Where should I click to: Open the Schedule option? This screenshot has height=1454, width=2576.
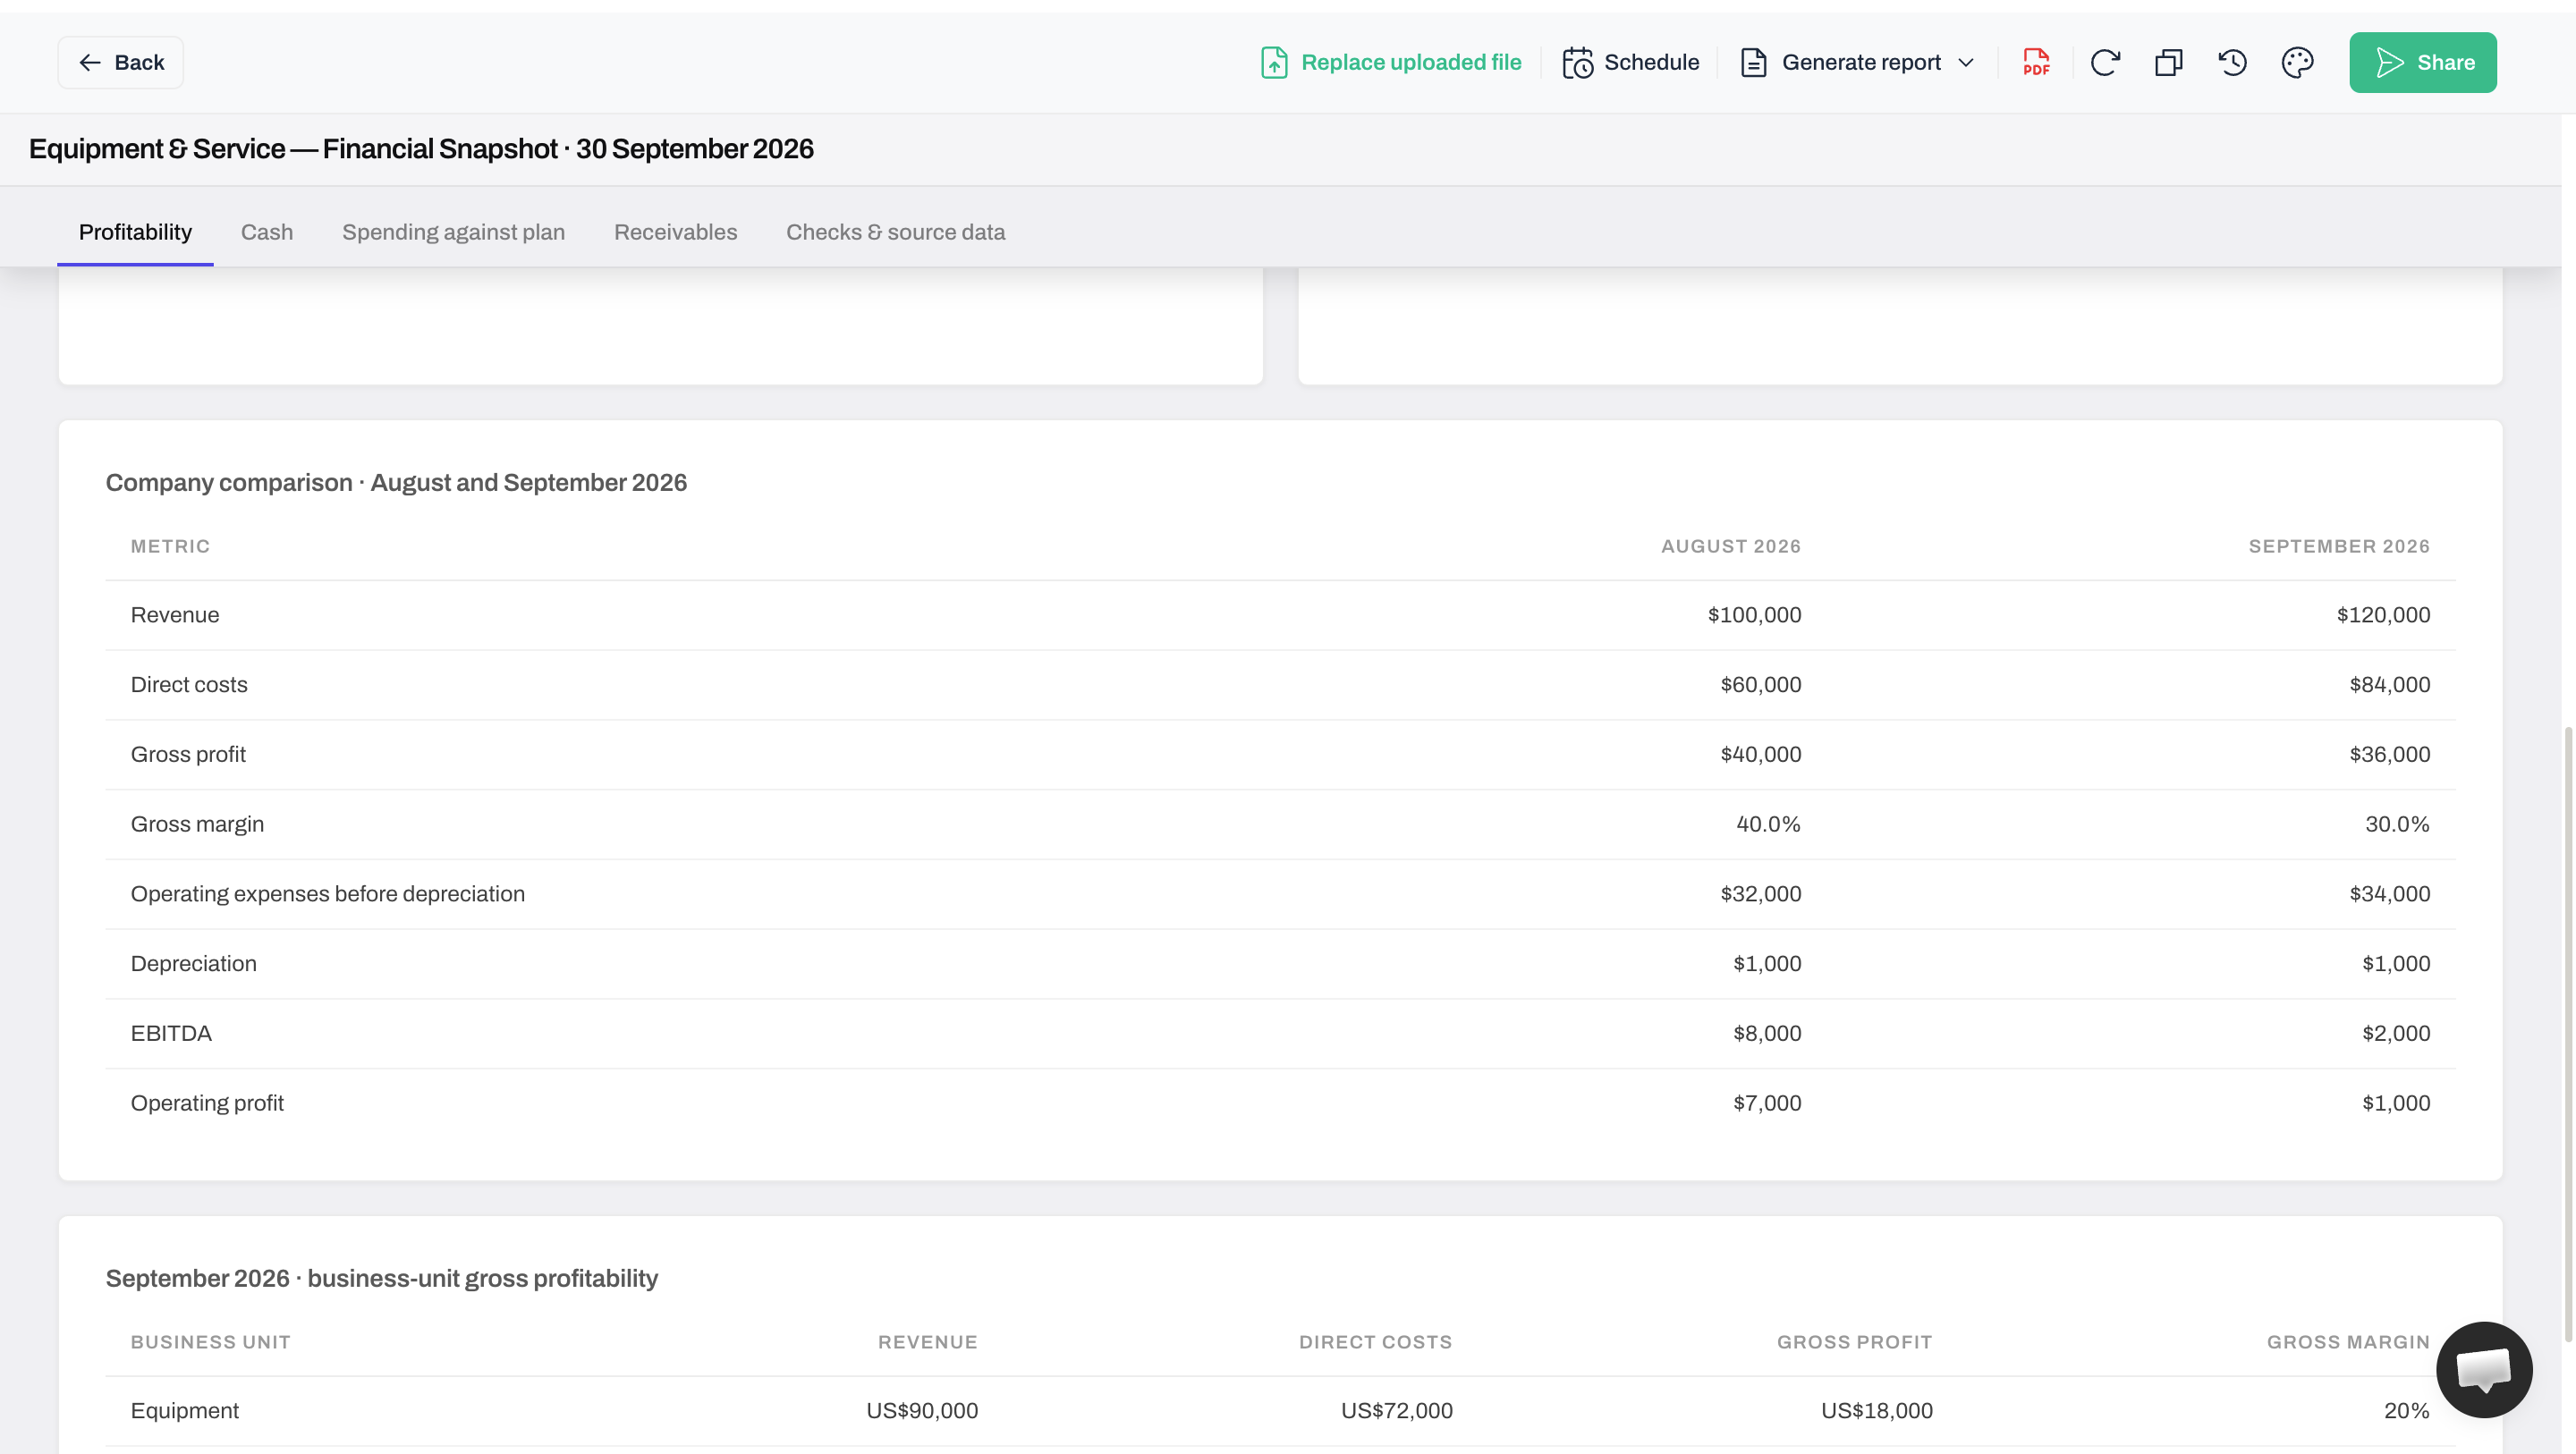[1630, 62]
